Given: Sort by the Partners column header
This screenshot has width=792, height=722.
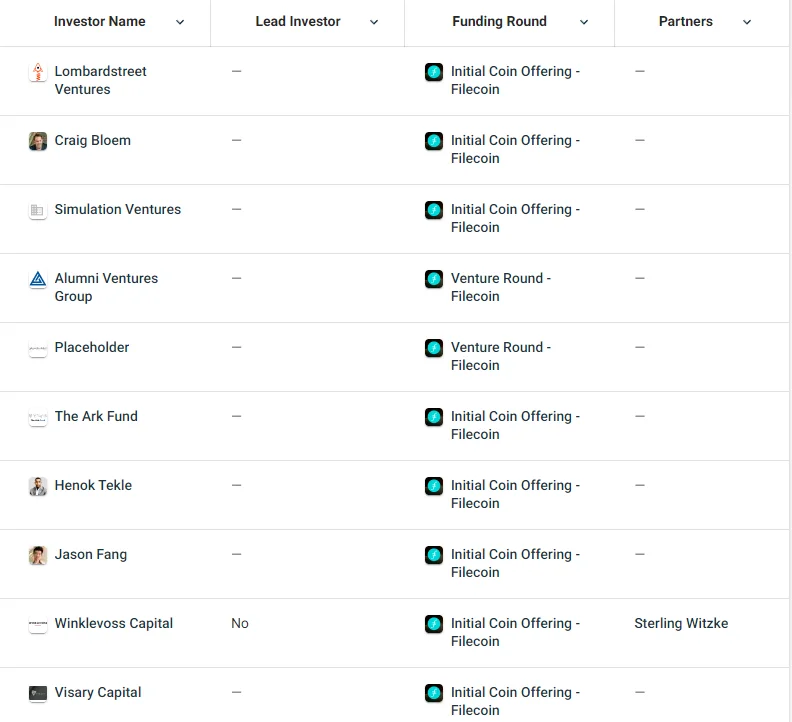Looking at the screenshot, I should click(x=686, y=21).
